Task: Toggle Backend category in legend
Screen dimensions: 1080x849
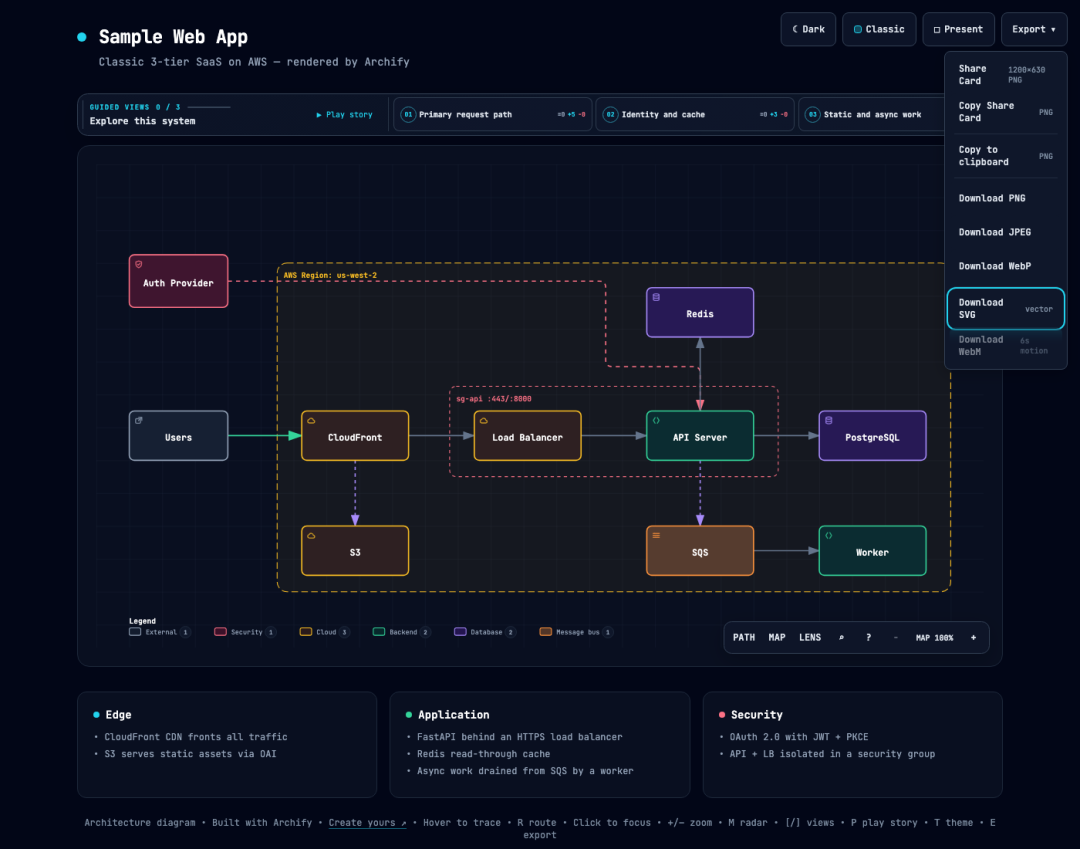Action: tap(402, 632)
